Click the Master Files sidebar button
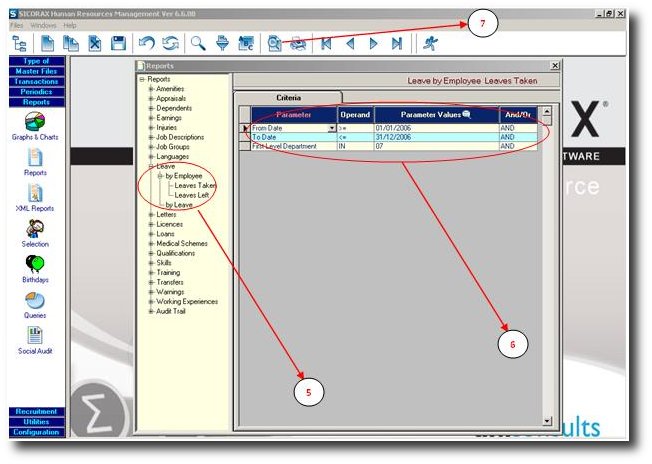Screen dimensions: 652x464 pos(37,71)
